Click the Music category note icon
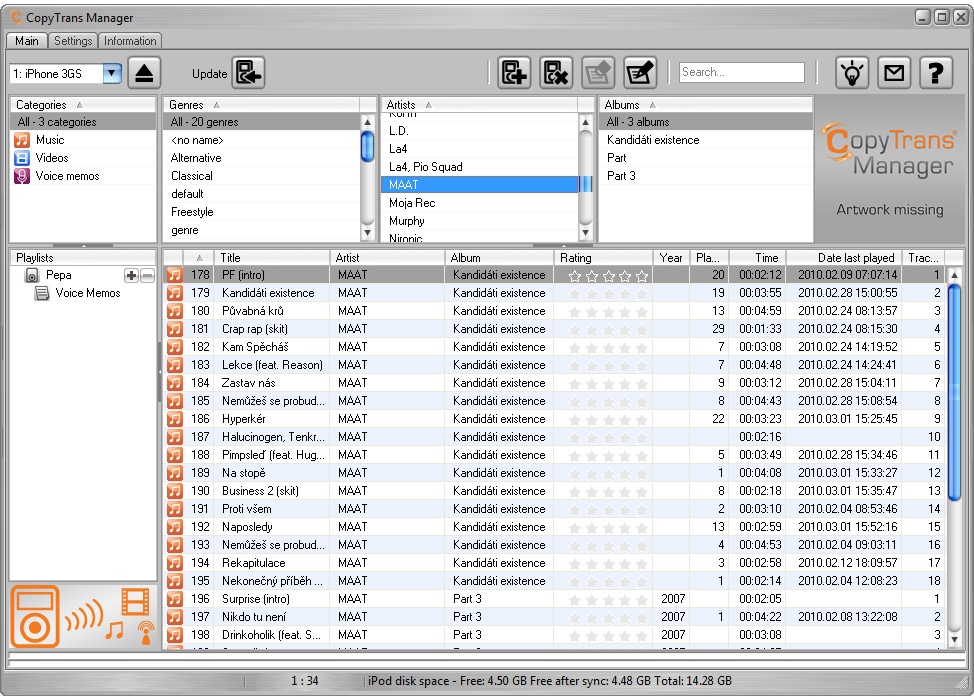 click(x=22, y=140)
